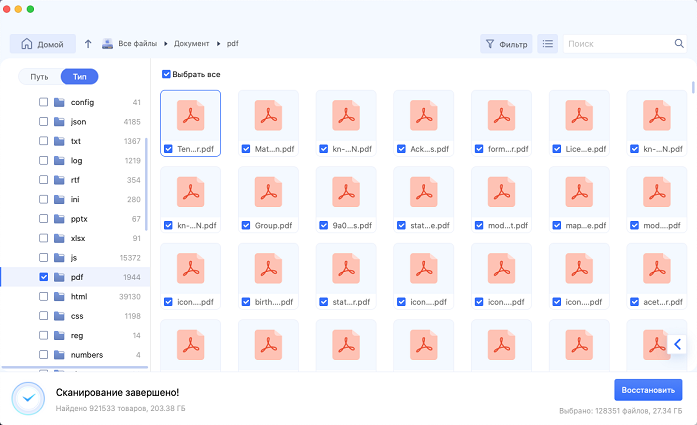The image size is (697, 425).
Task: Switch to list view icon
Action: 548,44
